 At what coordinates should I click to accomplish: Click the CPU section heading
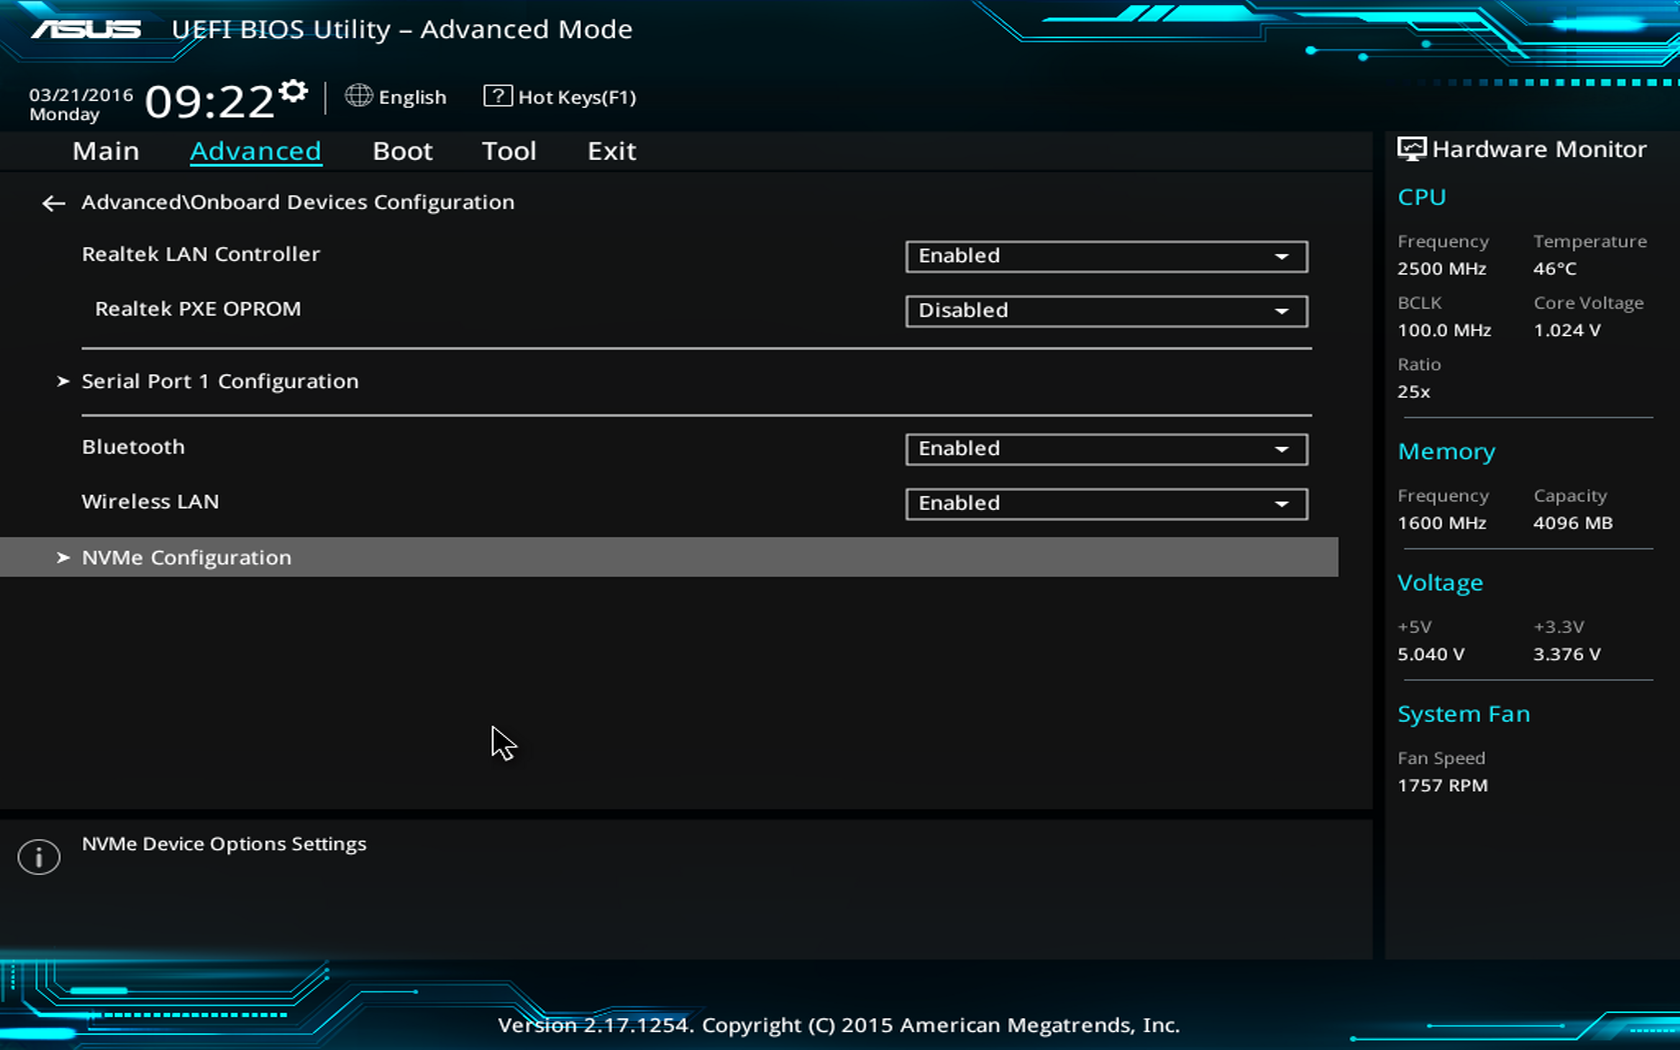tap(1422, 197)
